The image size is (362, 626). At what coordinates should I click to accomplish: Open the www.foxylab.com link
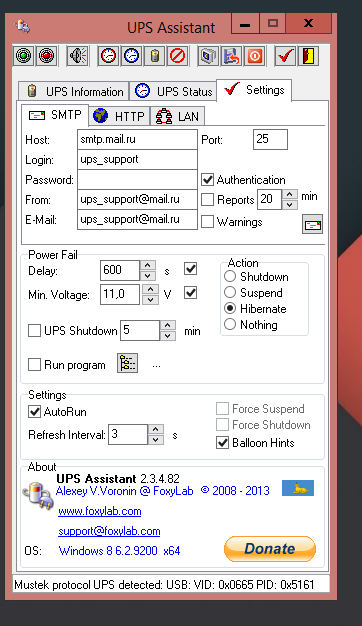(x=100, y=511)
